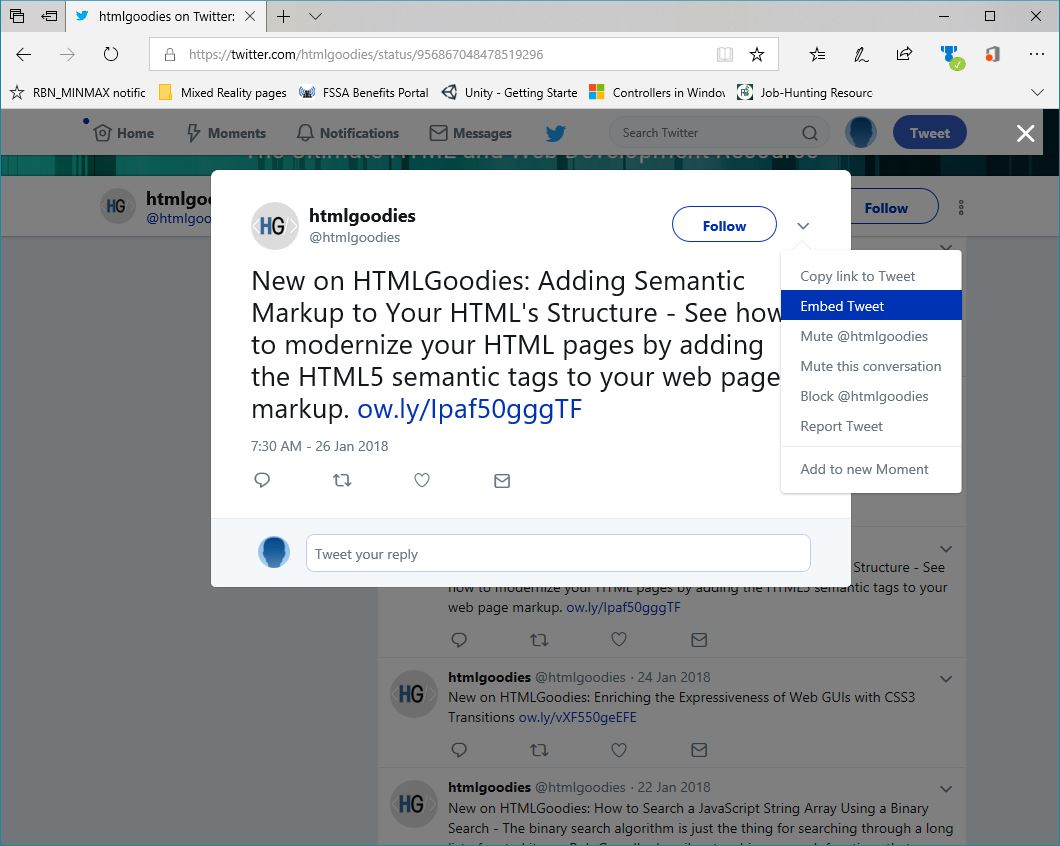Click the Tweet your reply field
The image size is (1060, 846).
[558, 554]
